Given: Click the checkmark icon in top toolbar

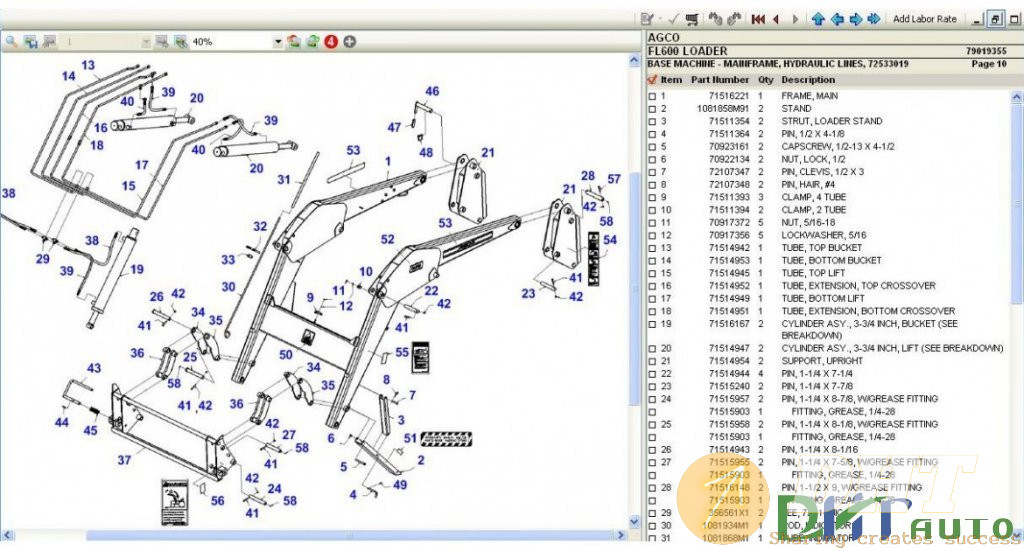Looking at the screenshot, I should tap(674, 19).
